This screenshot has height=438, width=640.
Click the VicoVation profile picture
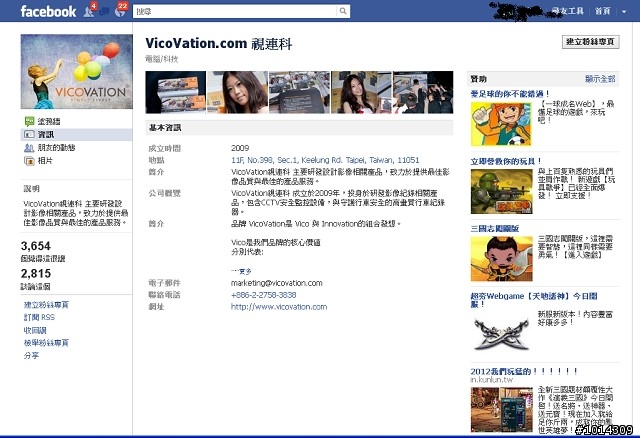pyautogui.click(x=76, y=71)
